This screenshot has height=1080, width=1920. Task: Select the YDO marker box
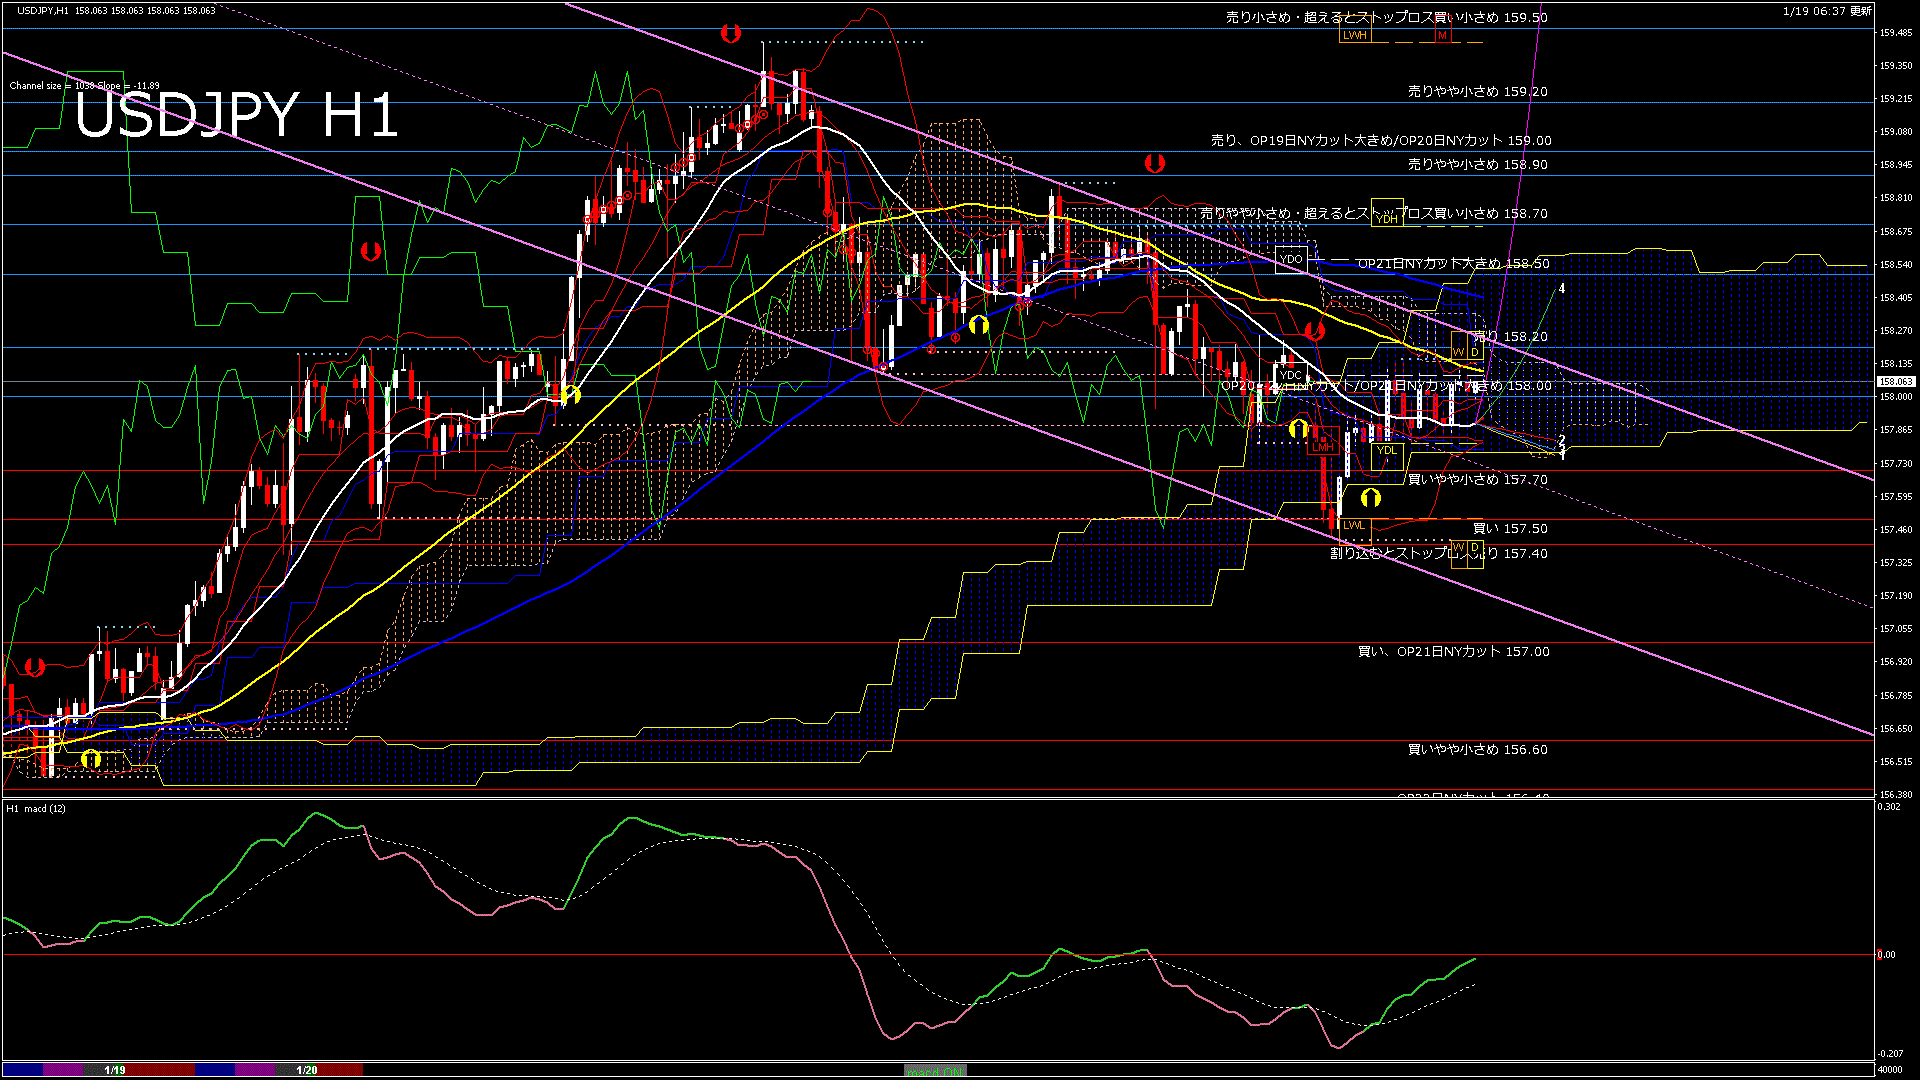[x=1291, y=259]
